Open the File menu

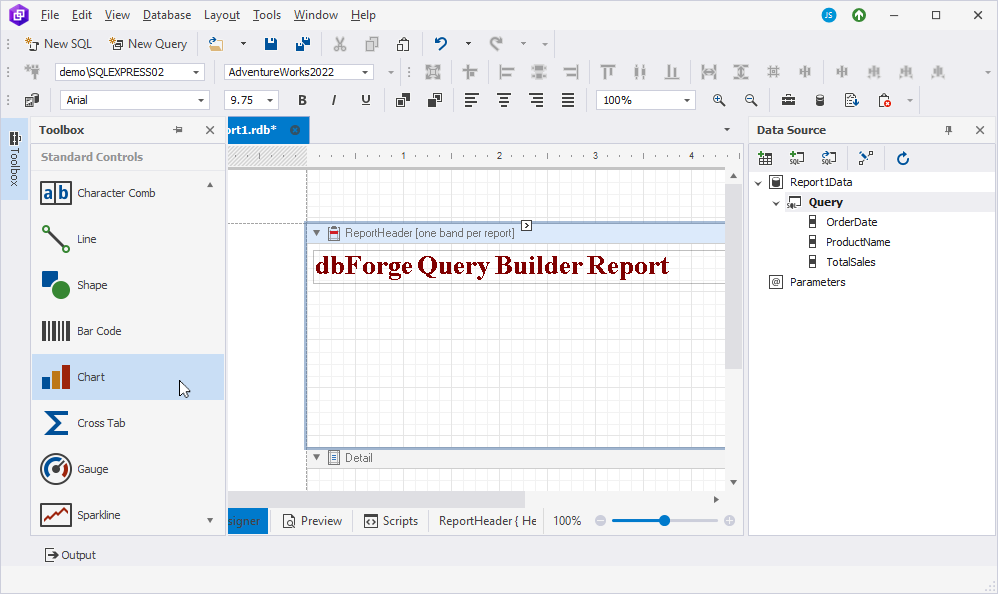[50, 15]
